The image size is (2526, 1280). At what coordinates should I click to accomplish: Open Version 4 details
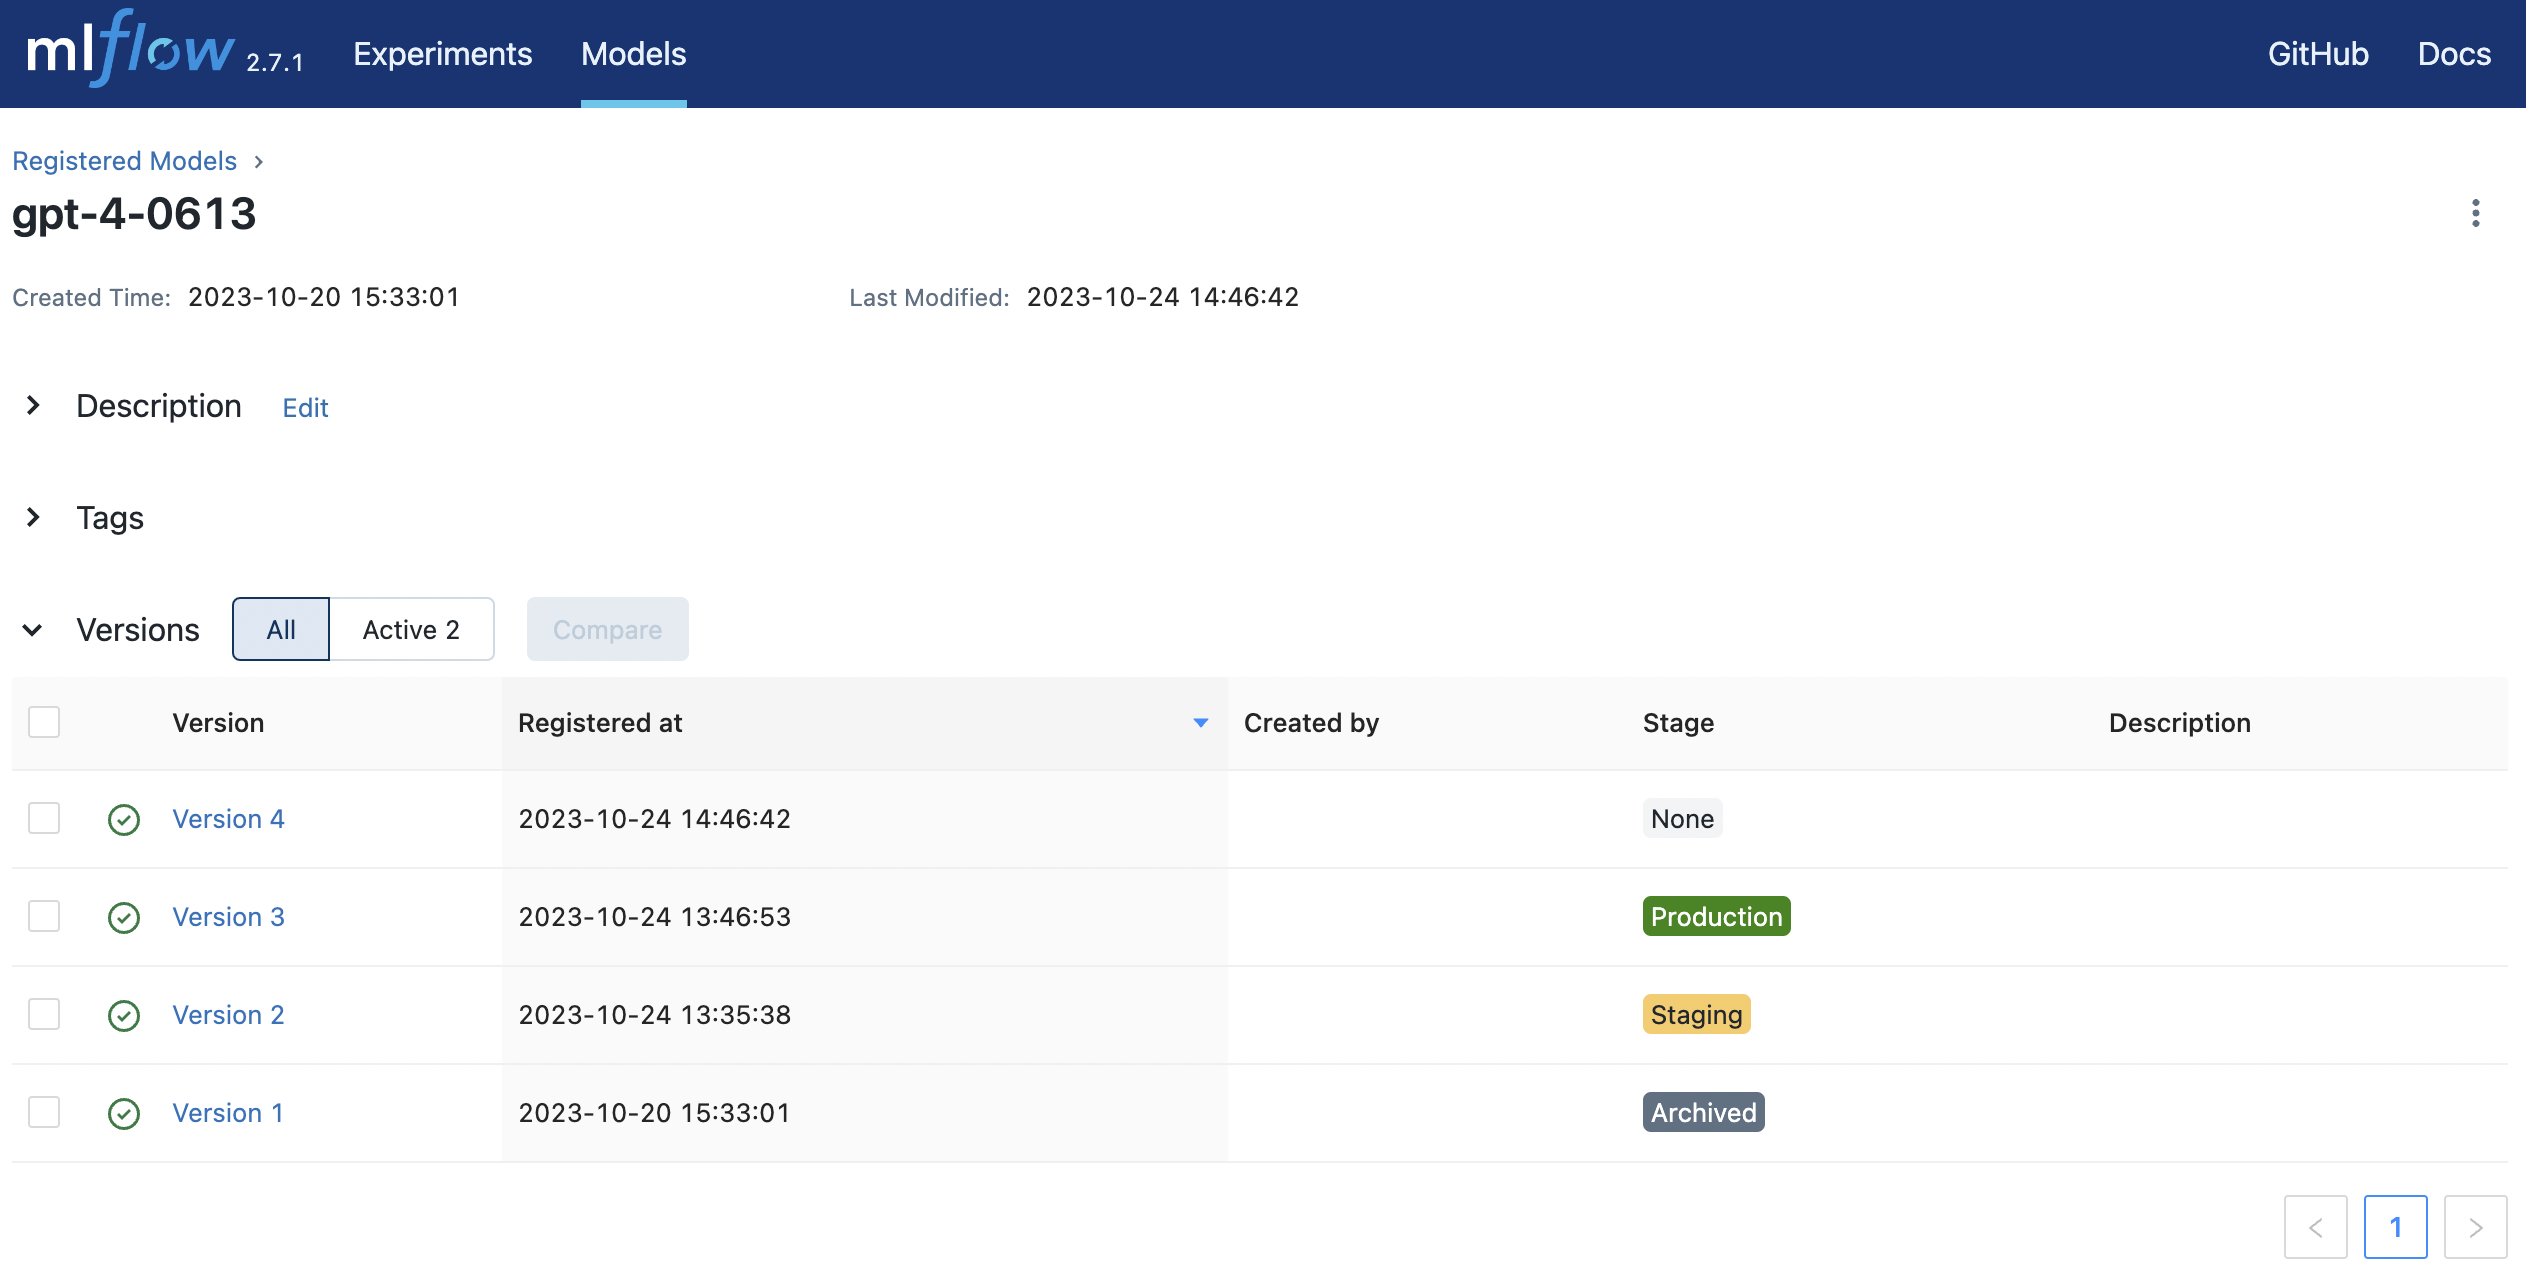[x=228, y=819]
